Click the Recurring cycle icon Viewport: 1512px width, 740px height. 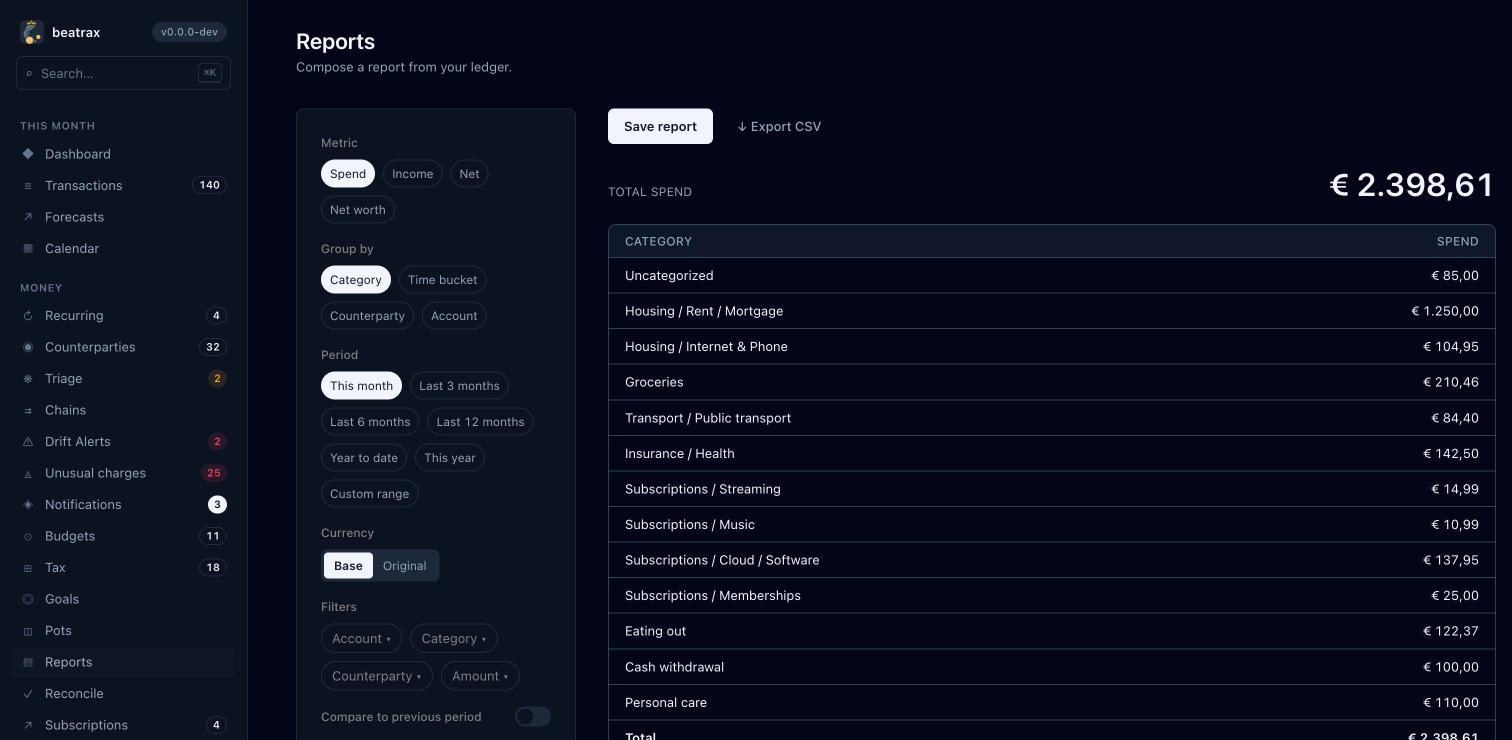[28, 316]
